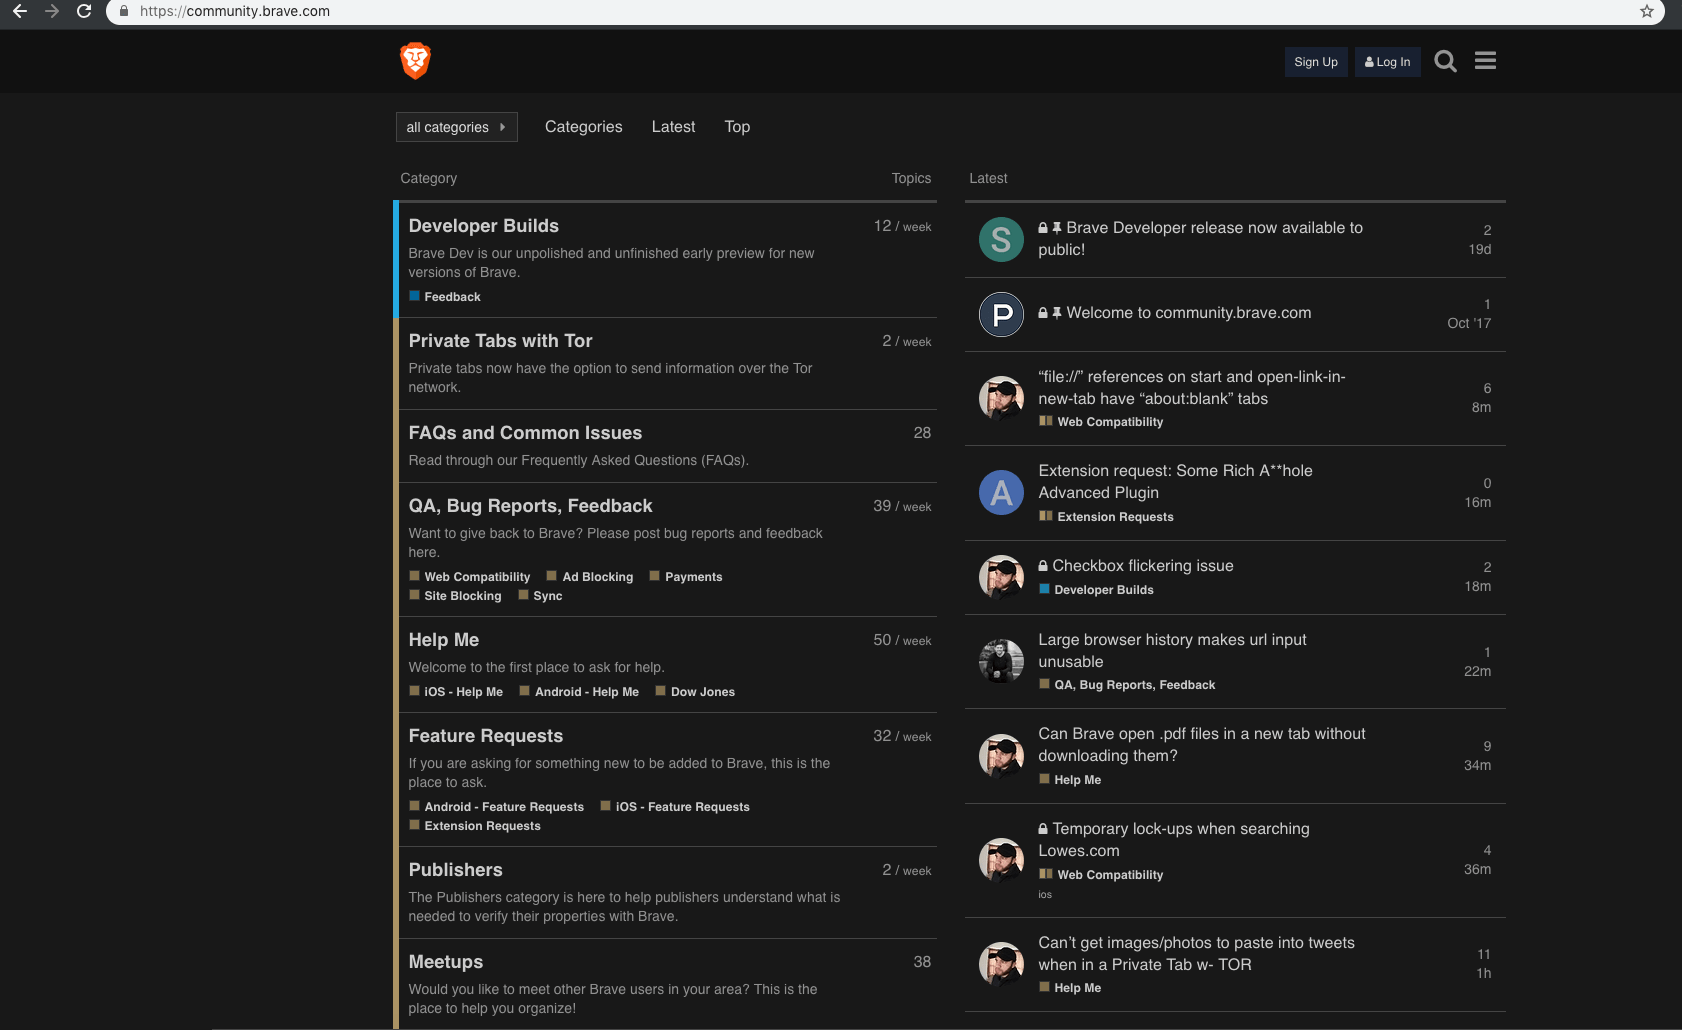Switch to the Latest tab
Viewport: 1682px width, 1030px height.
(x=673, y=127)
